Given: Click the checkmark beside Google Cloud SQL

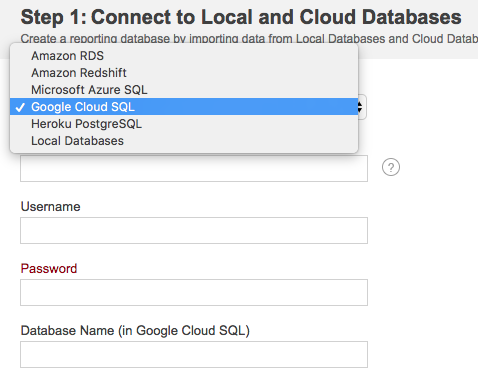Looking at the screenshot, I should 20,107.
